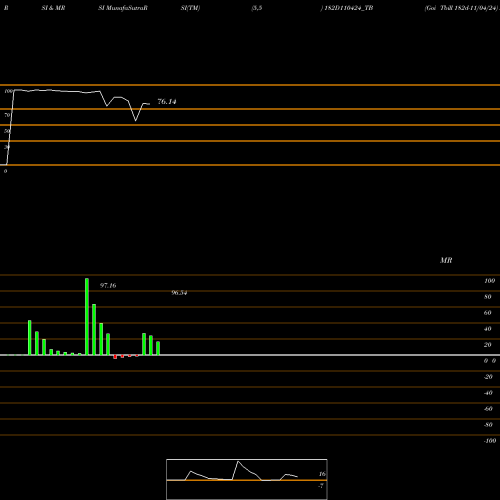Click the 60 label on MR axis
Viewport: 500px width, 500px height.
coord(488,313)
